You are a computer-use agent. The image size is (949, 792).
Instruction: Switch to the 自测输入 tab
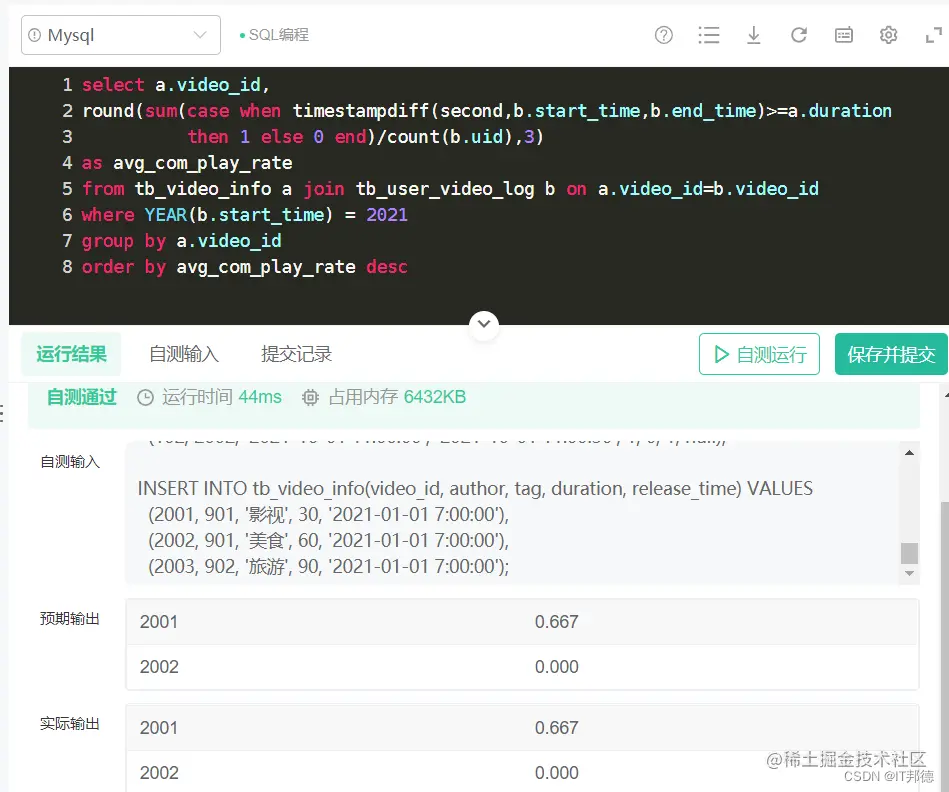[x=184, y=354]
